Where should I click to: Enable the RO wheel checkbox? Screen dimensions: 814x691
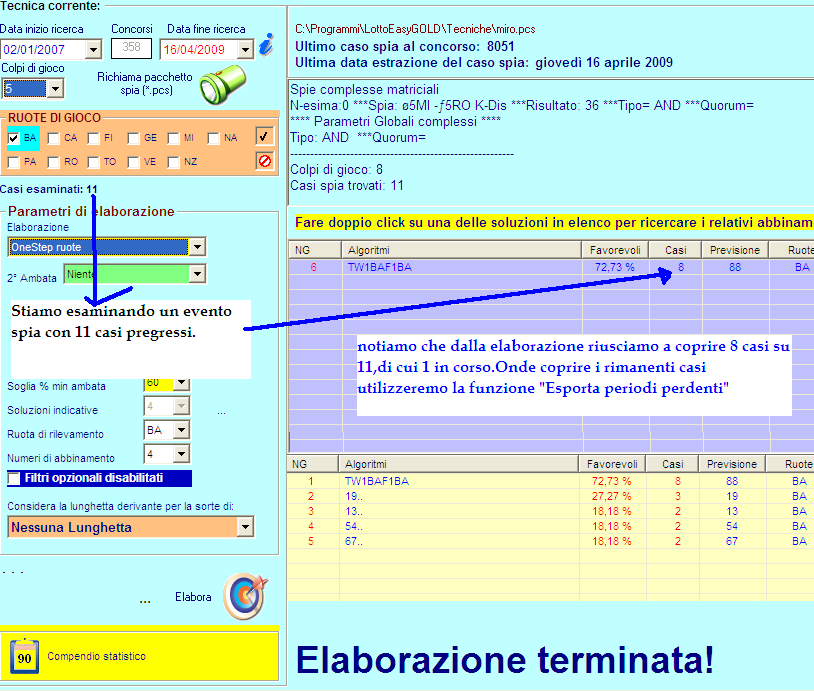tap(54, 162)
